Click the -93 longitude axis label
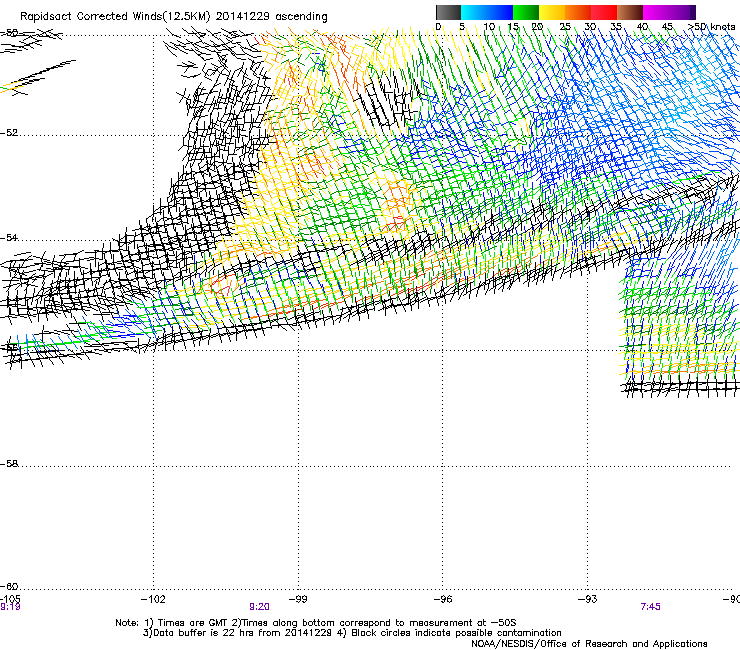740x650 pixels. coord(588,599)
